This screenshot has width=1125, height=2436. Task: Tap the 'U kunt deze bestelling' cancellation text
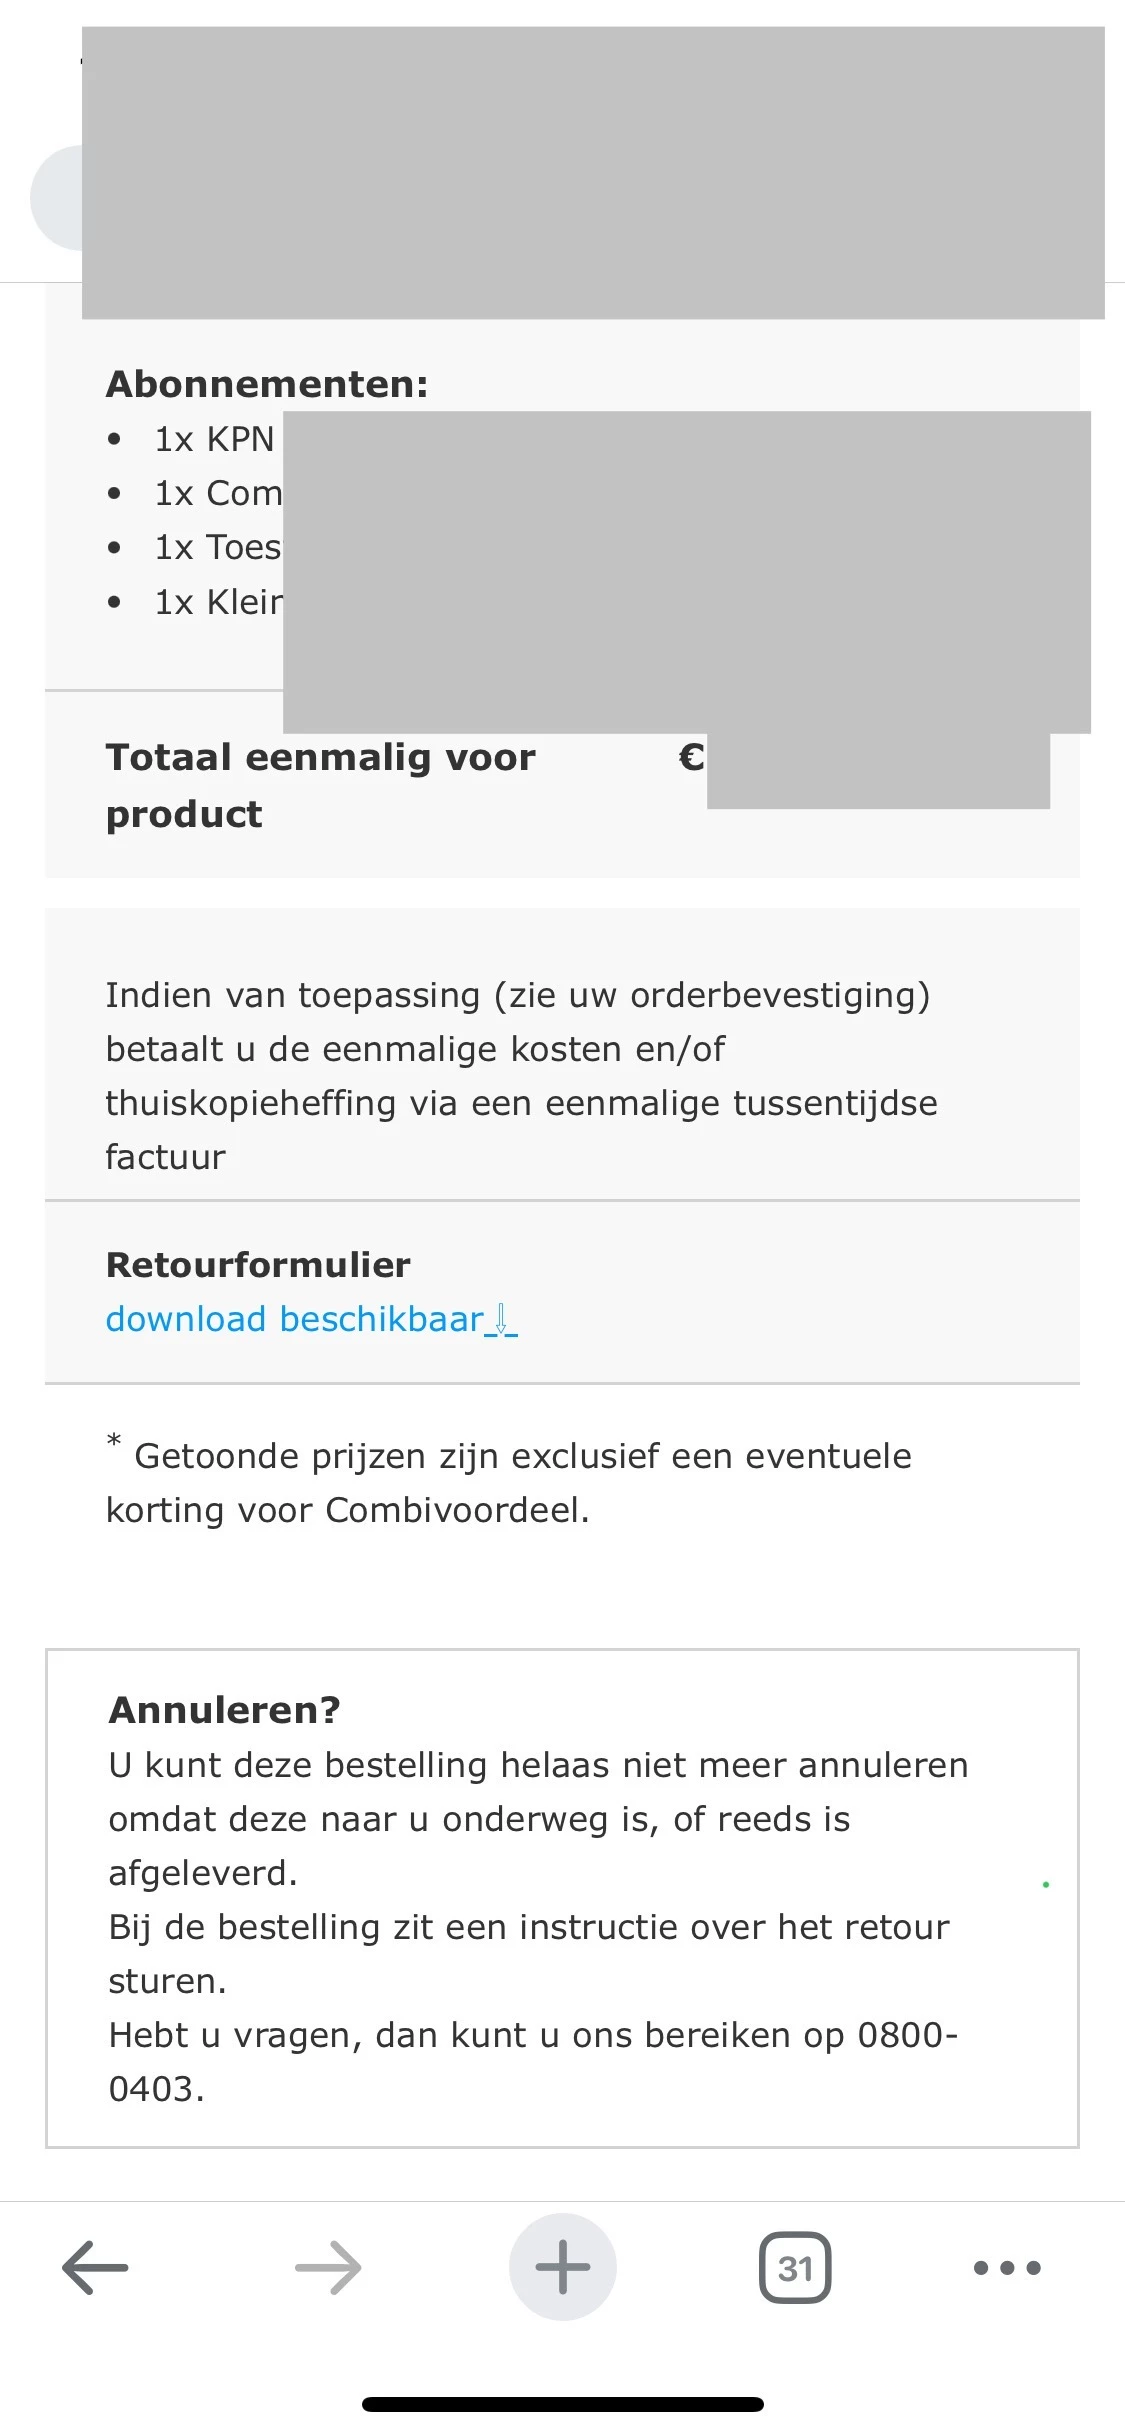[x=538, y=1818]
